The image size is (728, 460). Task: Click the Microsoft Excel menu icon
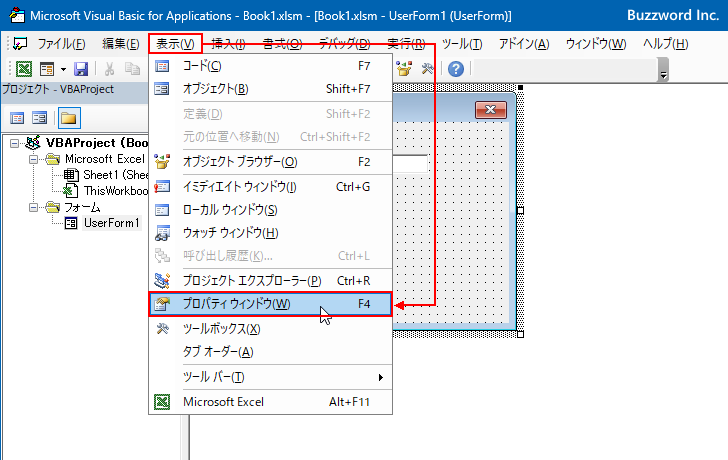[162, 402]
